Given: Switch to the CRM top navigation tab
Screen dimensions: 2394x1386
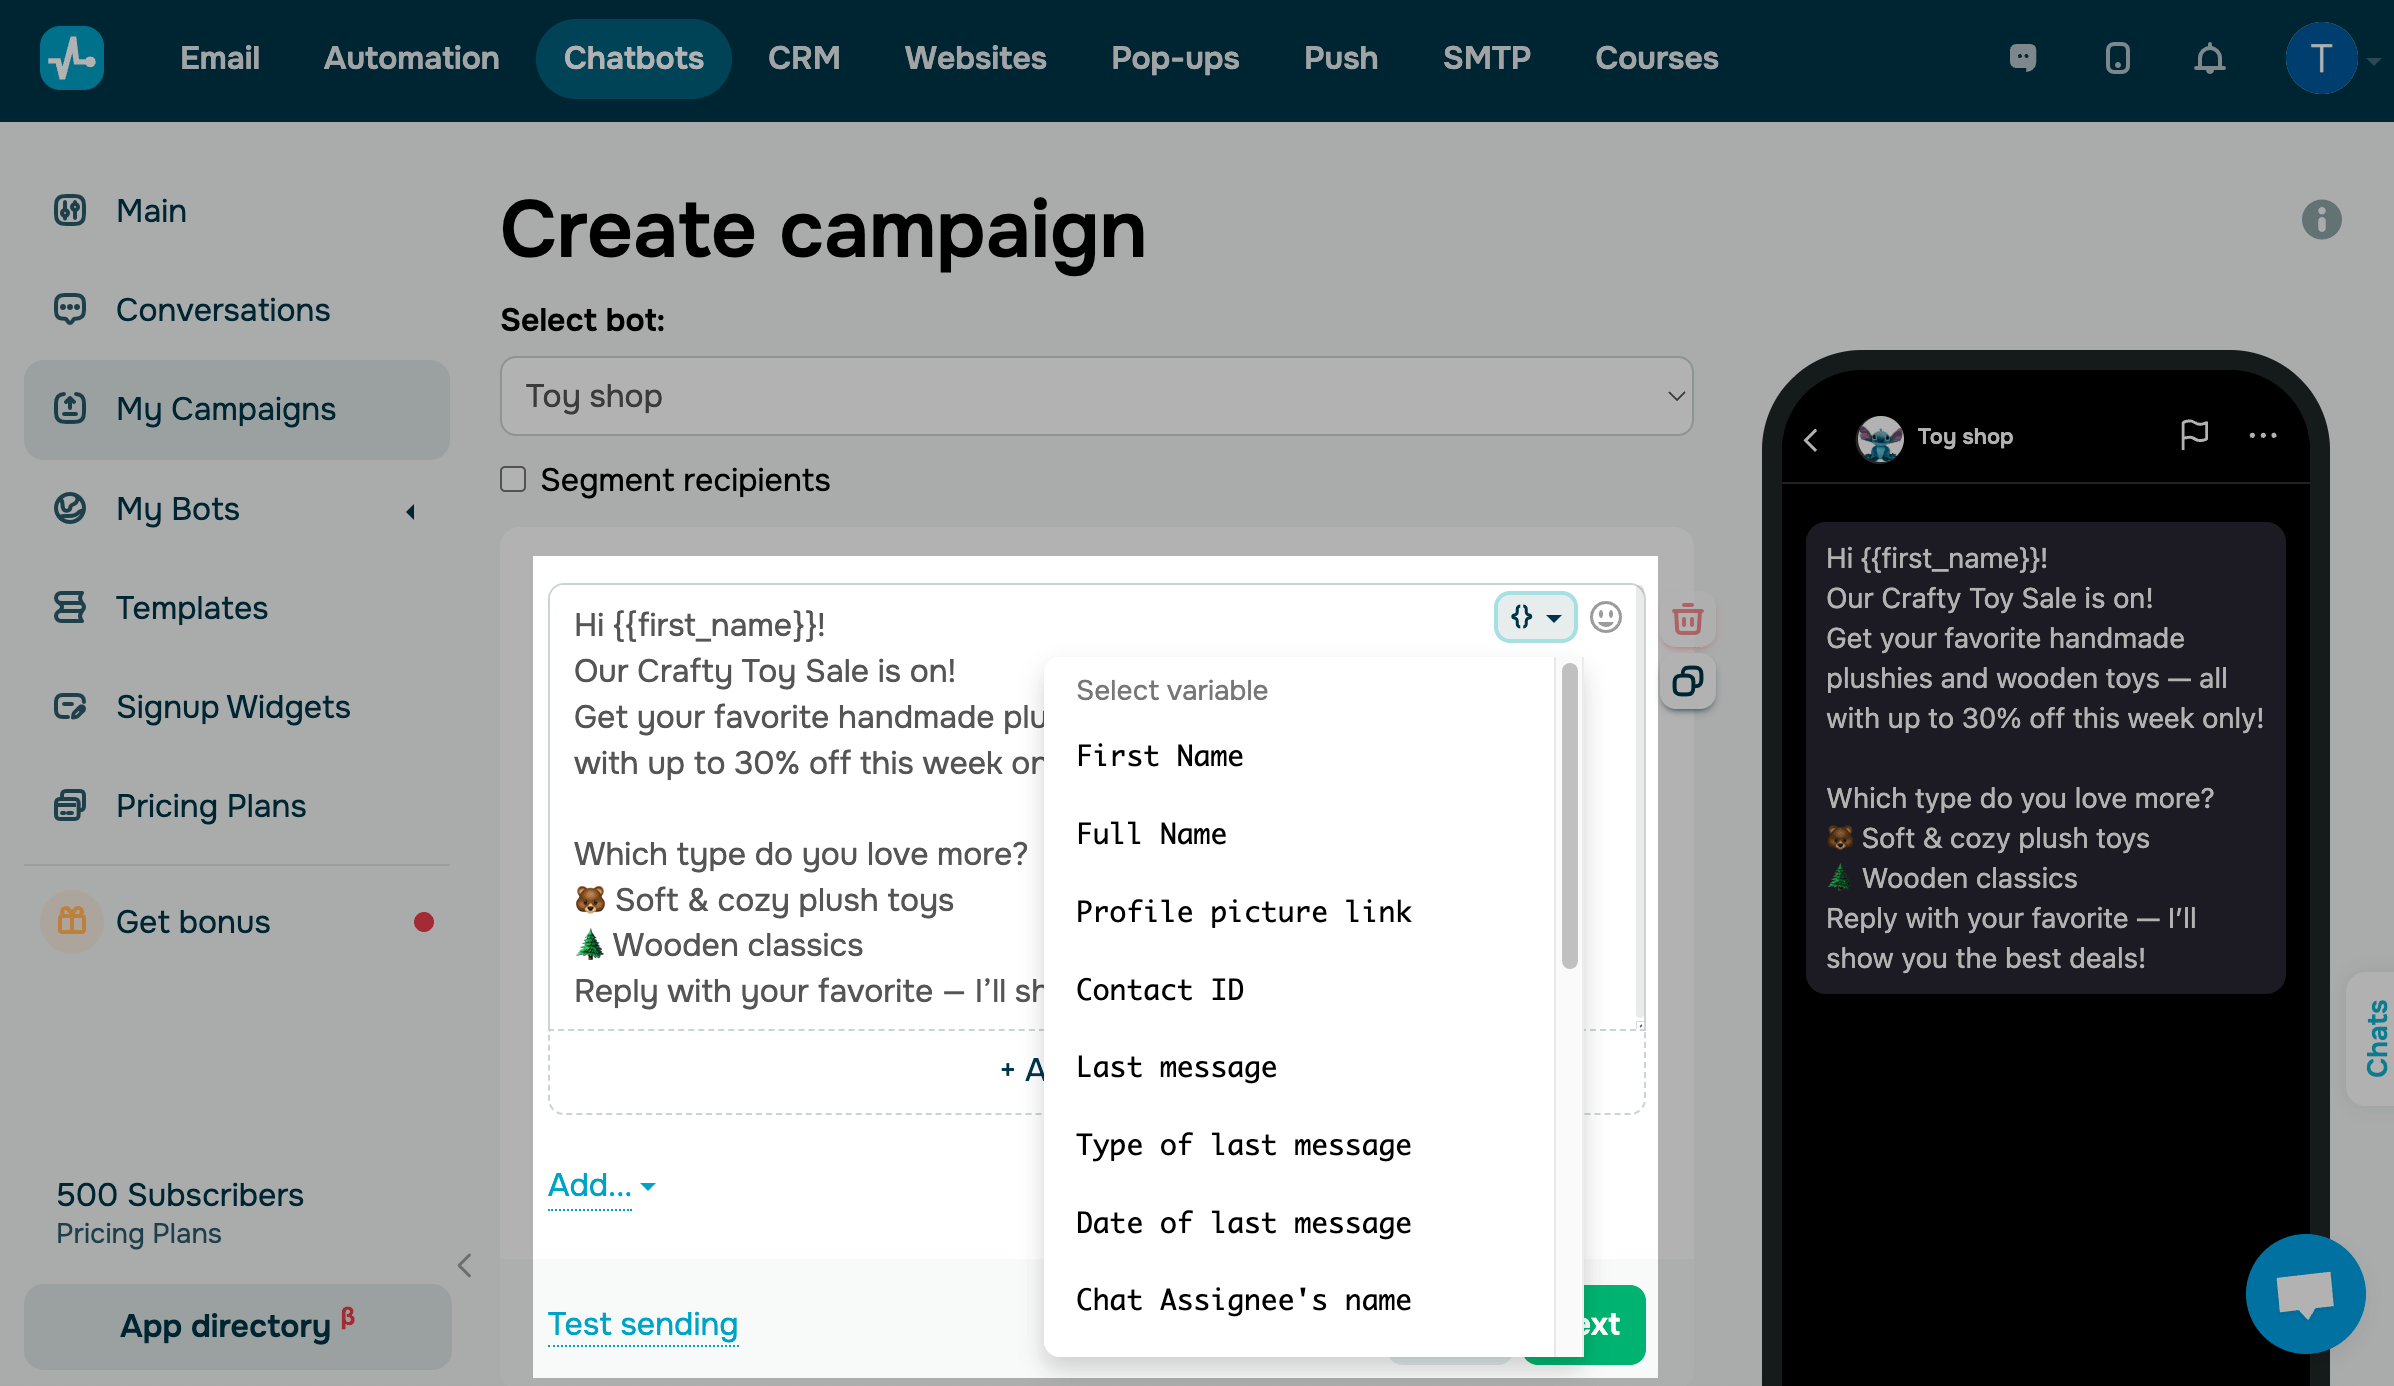Looking at the screenshot, I should (803, 58).
